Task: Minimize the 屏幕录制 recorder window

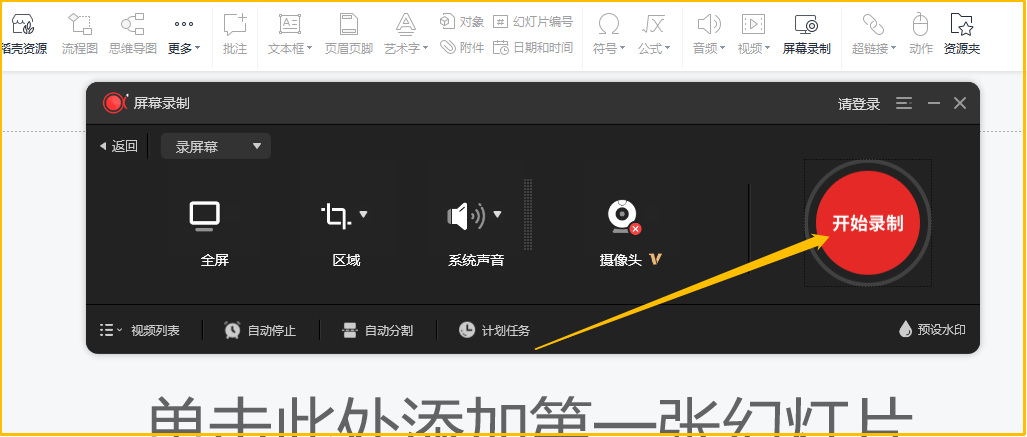Action: (934, 104)
